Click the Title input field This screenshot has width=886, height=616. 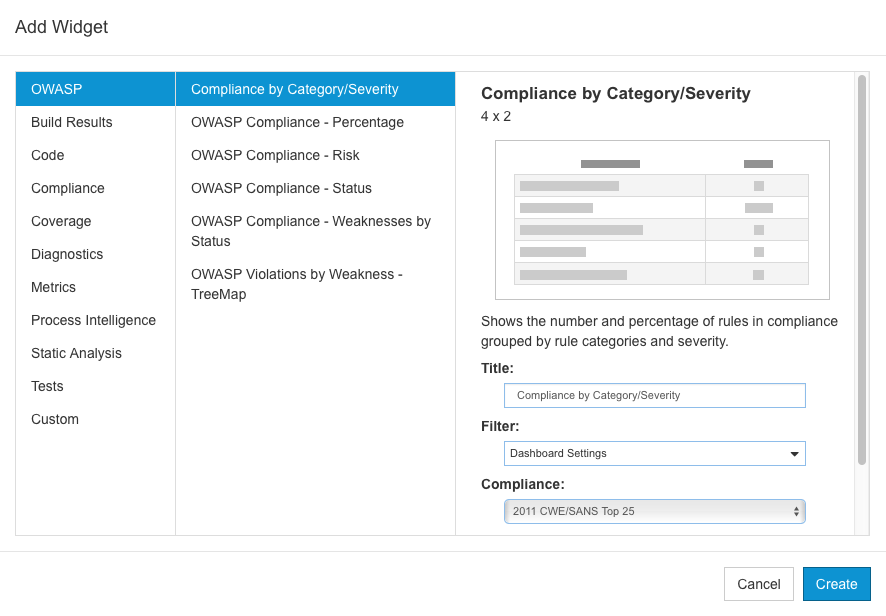[654, 396]
